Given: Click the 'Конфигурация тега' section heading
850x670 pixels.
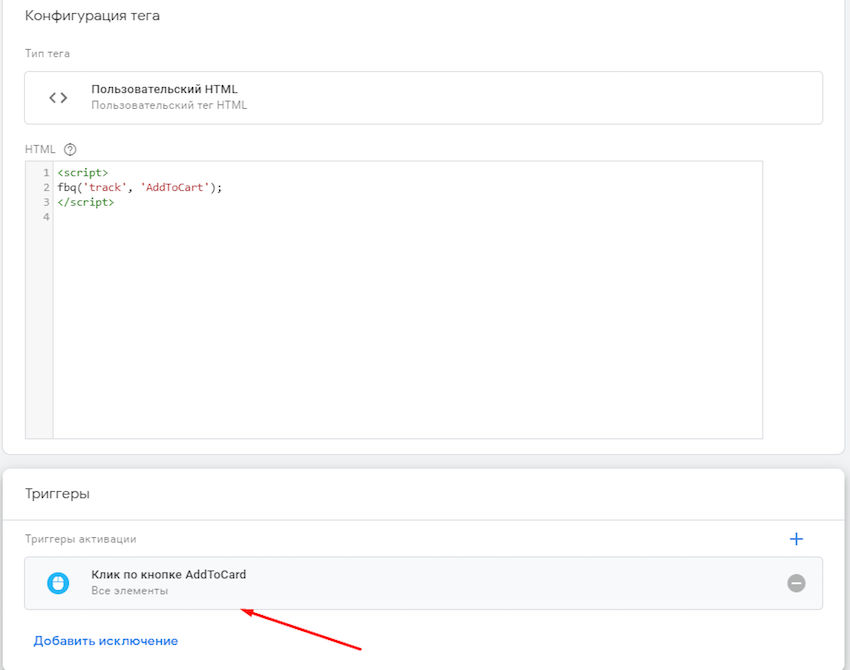Looking at the screenshot, I should [x=92, y=16].
